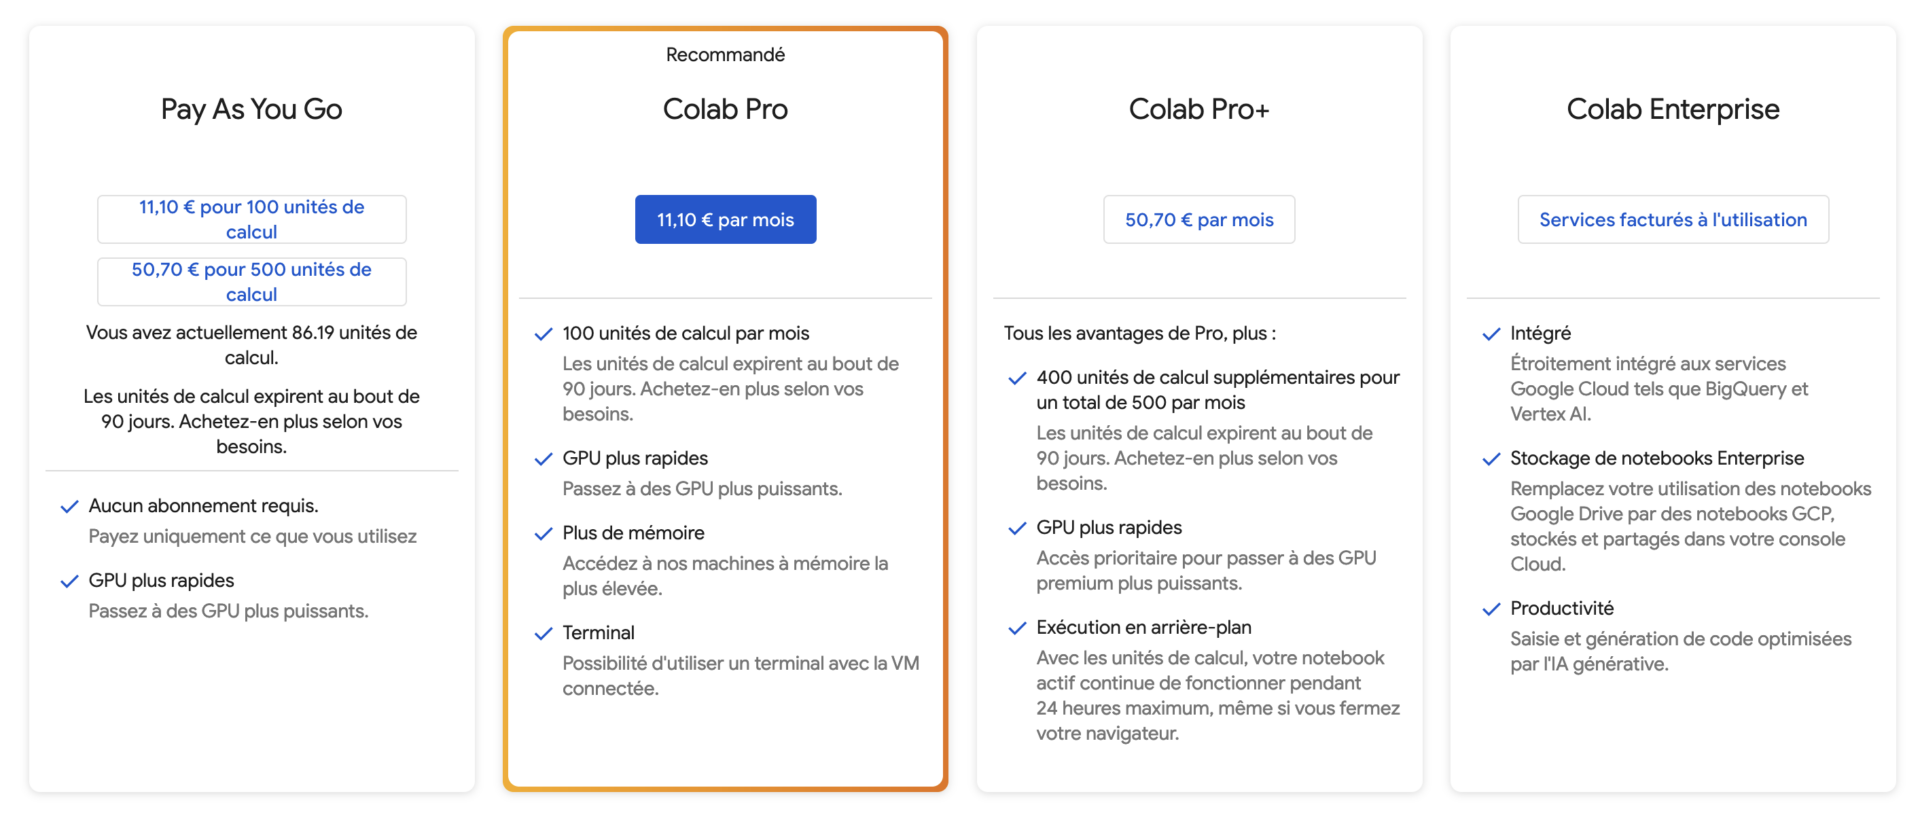
Task: Select the Colab Enterprise plan heading
Action: tap(1672, 109)
